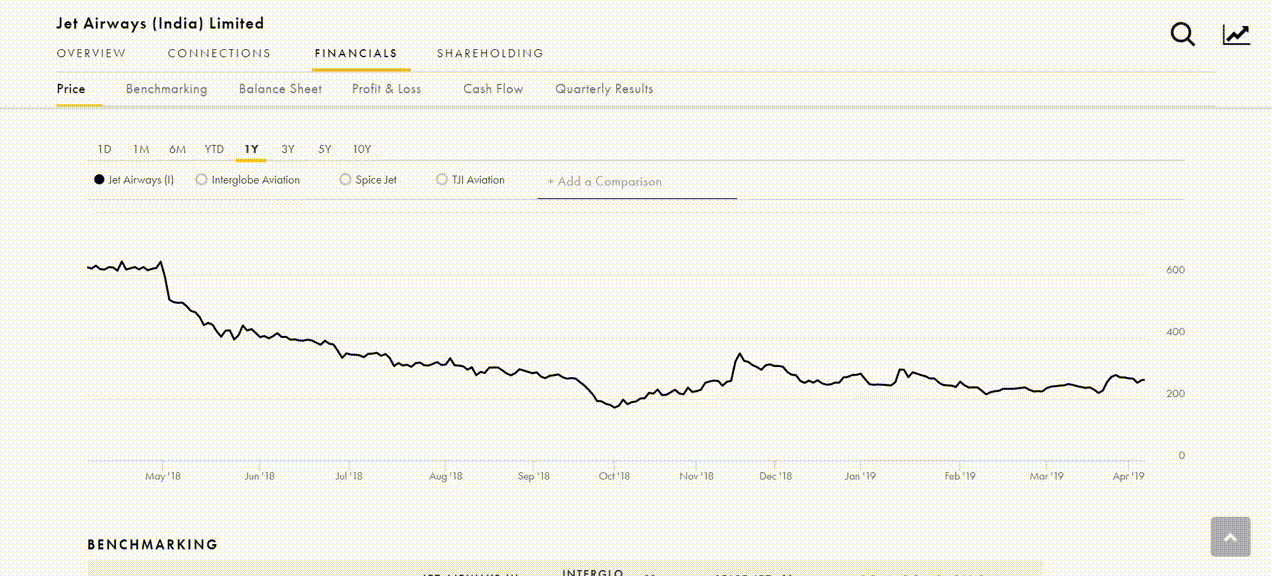Switch to the Overview tab

tap(91, 53)
